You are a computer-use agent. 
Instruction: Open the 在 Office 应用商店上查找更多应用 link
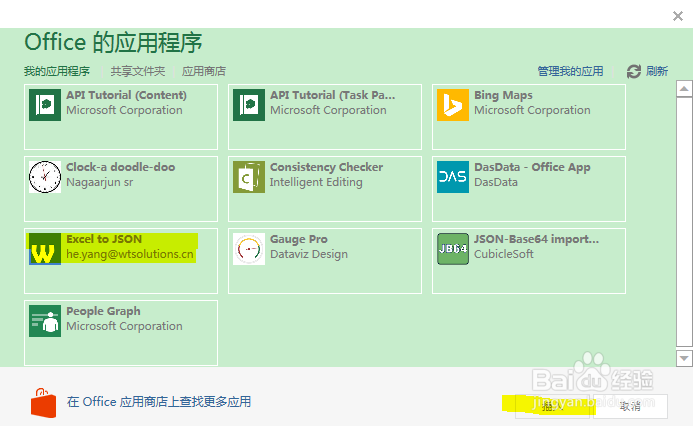click(x=159, y=402)
